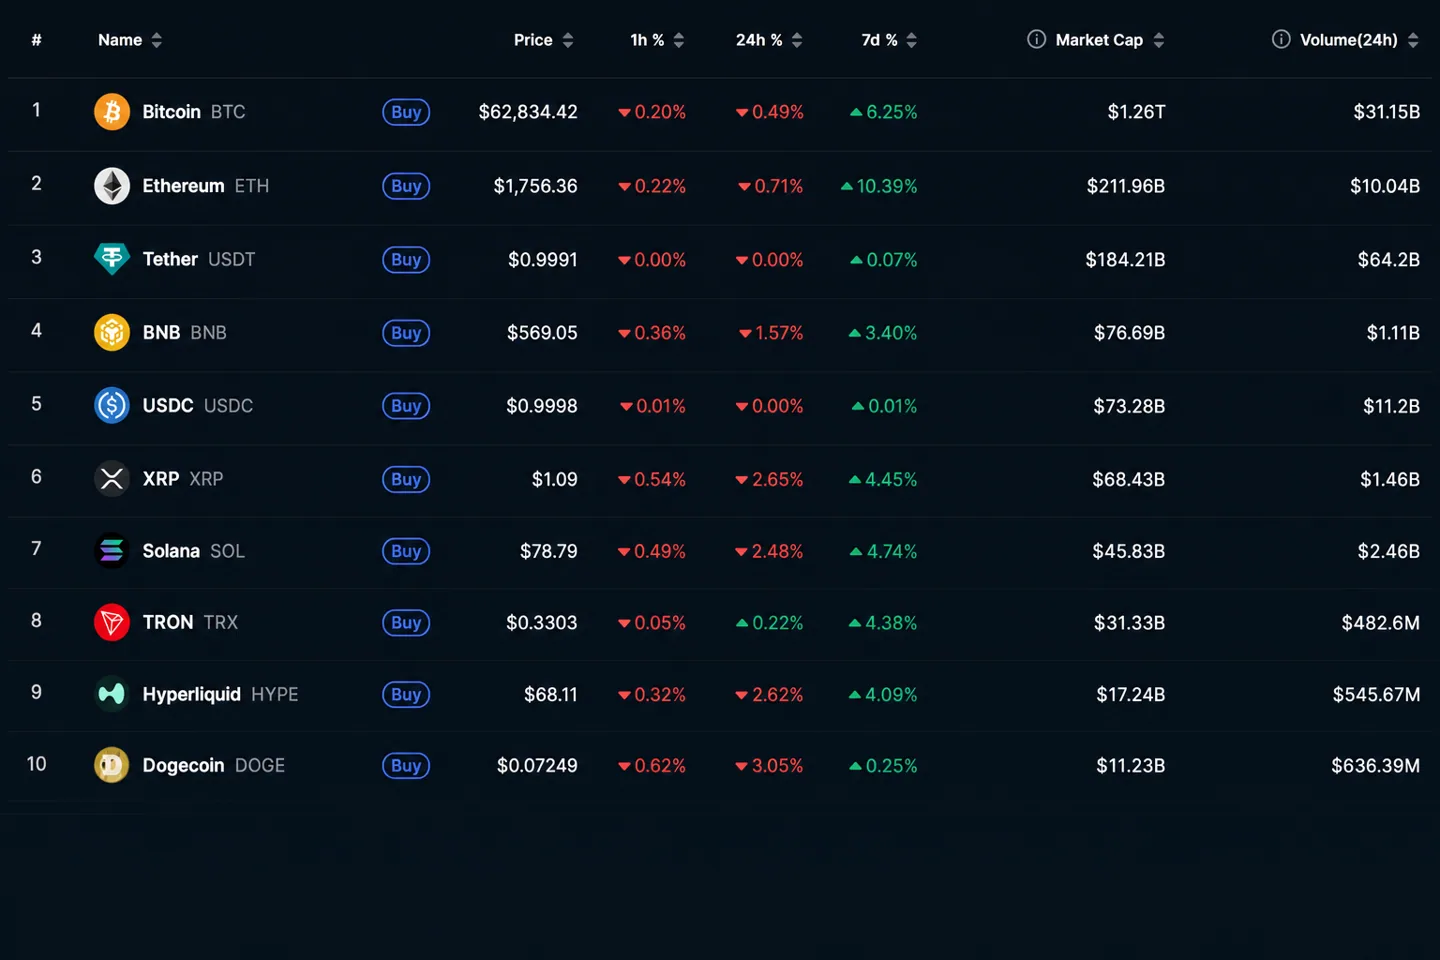
Task: Sort by Market Cap column header
Action: [1110, 40]
